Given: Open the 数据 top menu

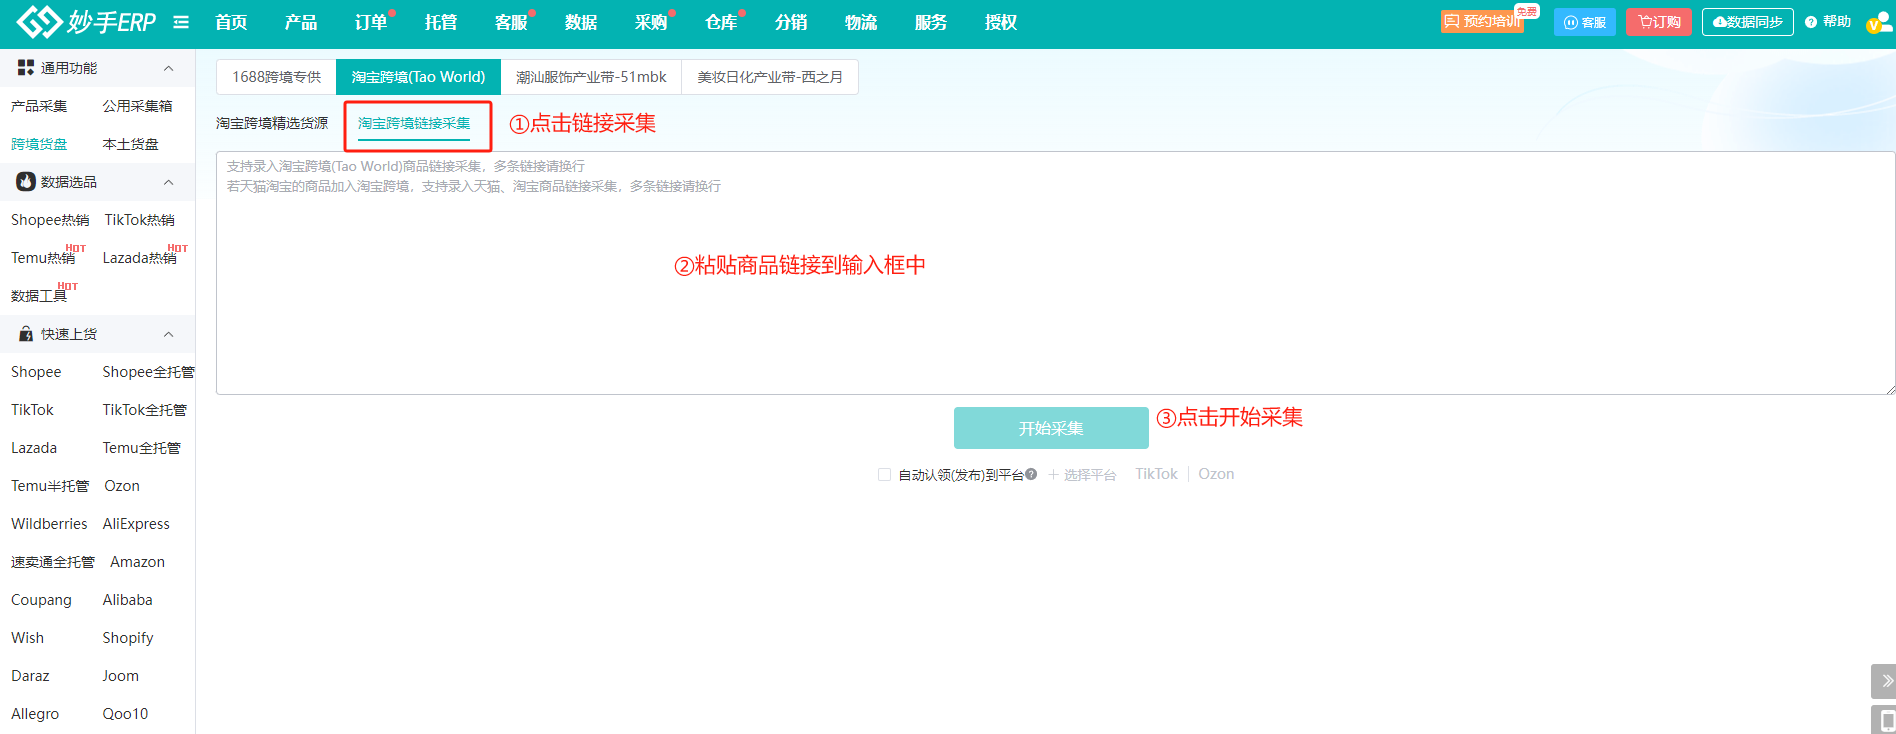Looking at the screenshot, I should 581,22.
